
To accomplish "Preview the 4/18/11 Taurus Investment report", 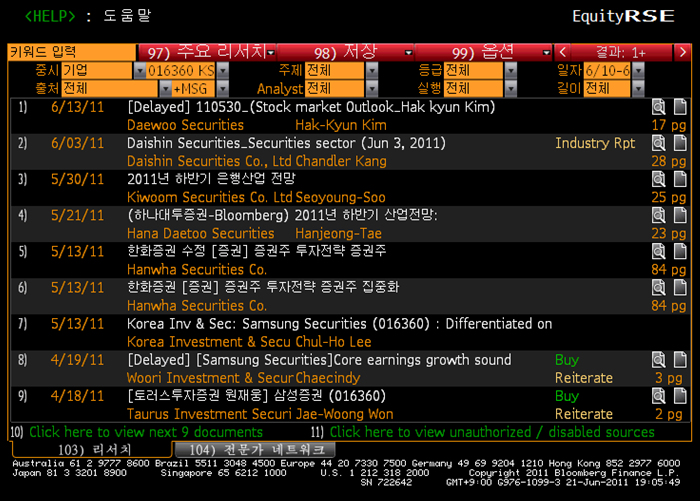I will [658, 396].
